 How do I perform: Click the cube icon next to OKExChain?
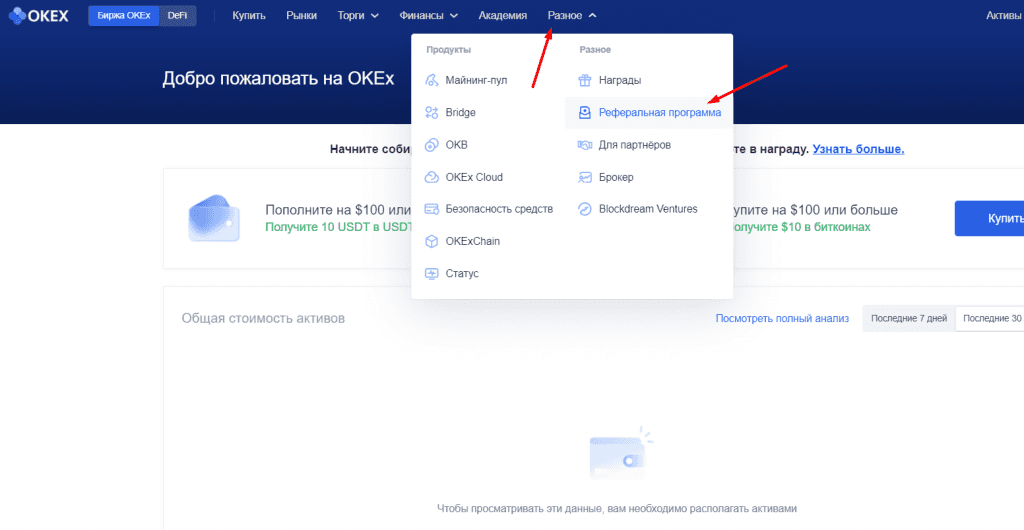coord(432,242)
